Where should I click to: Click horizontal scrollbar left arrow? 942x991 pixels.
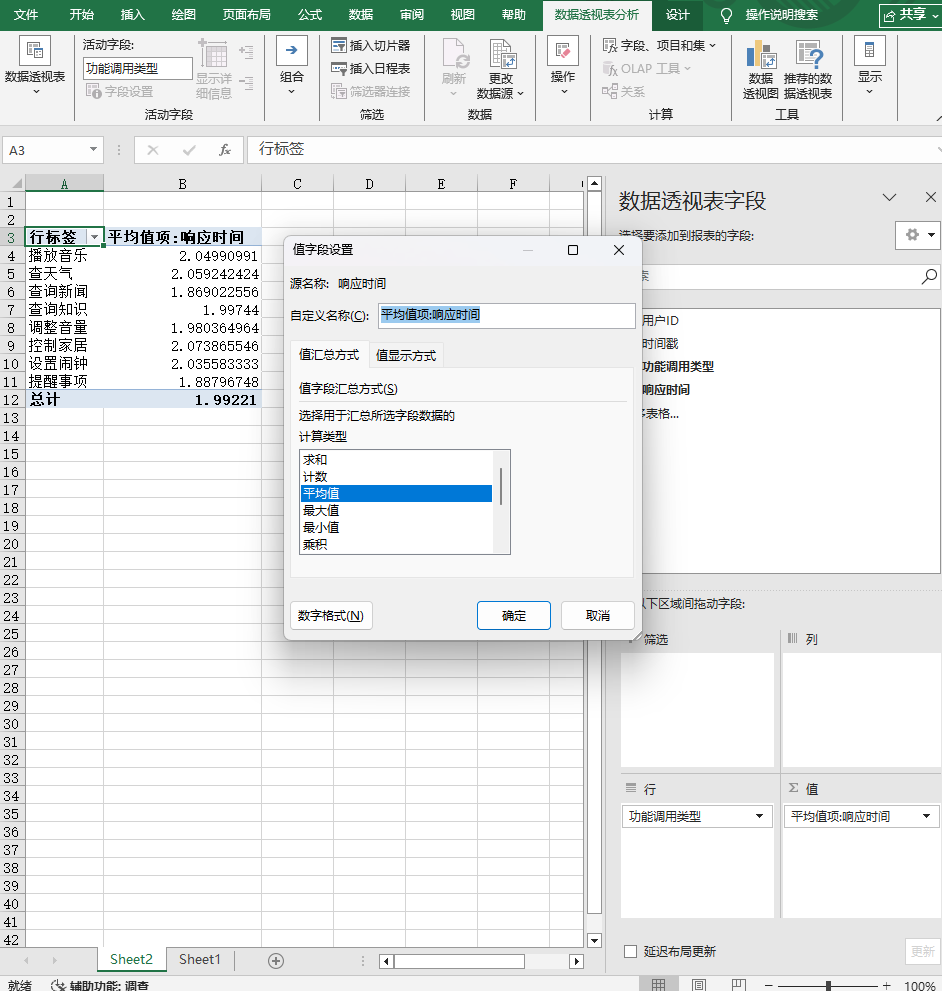386,961
